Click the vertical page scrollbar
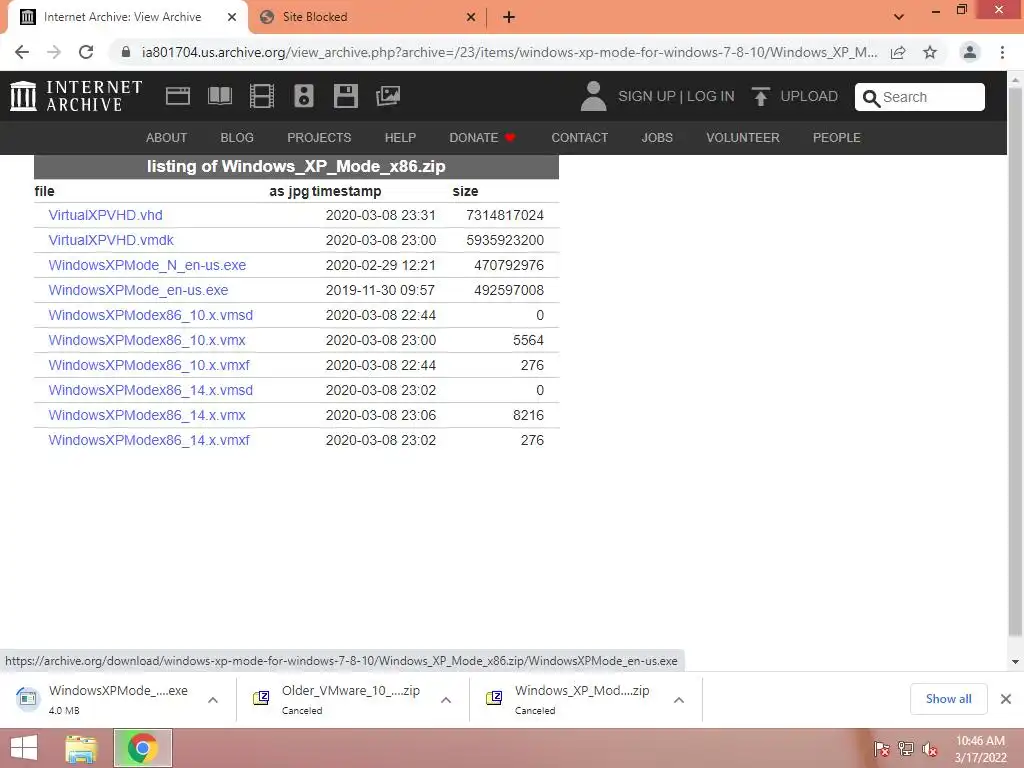The height and width of the screenshot is (768, 1024). [x=1015, y=360]
